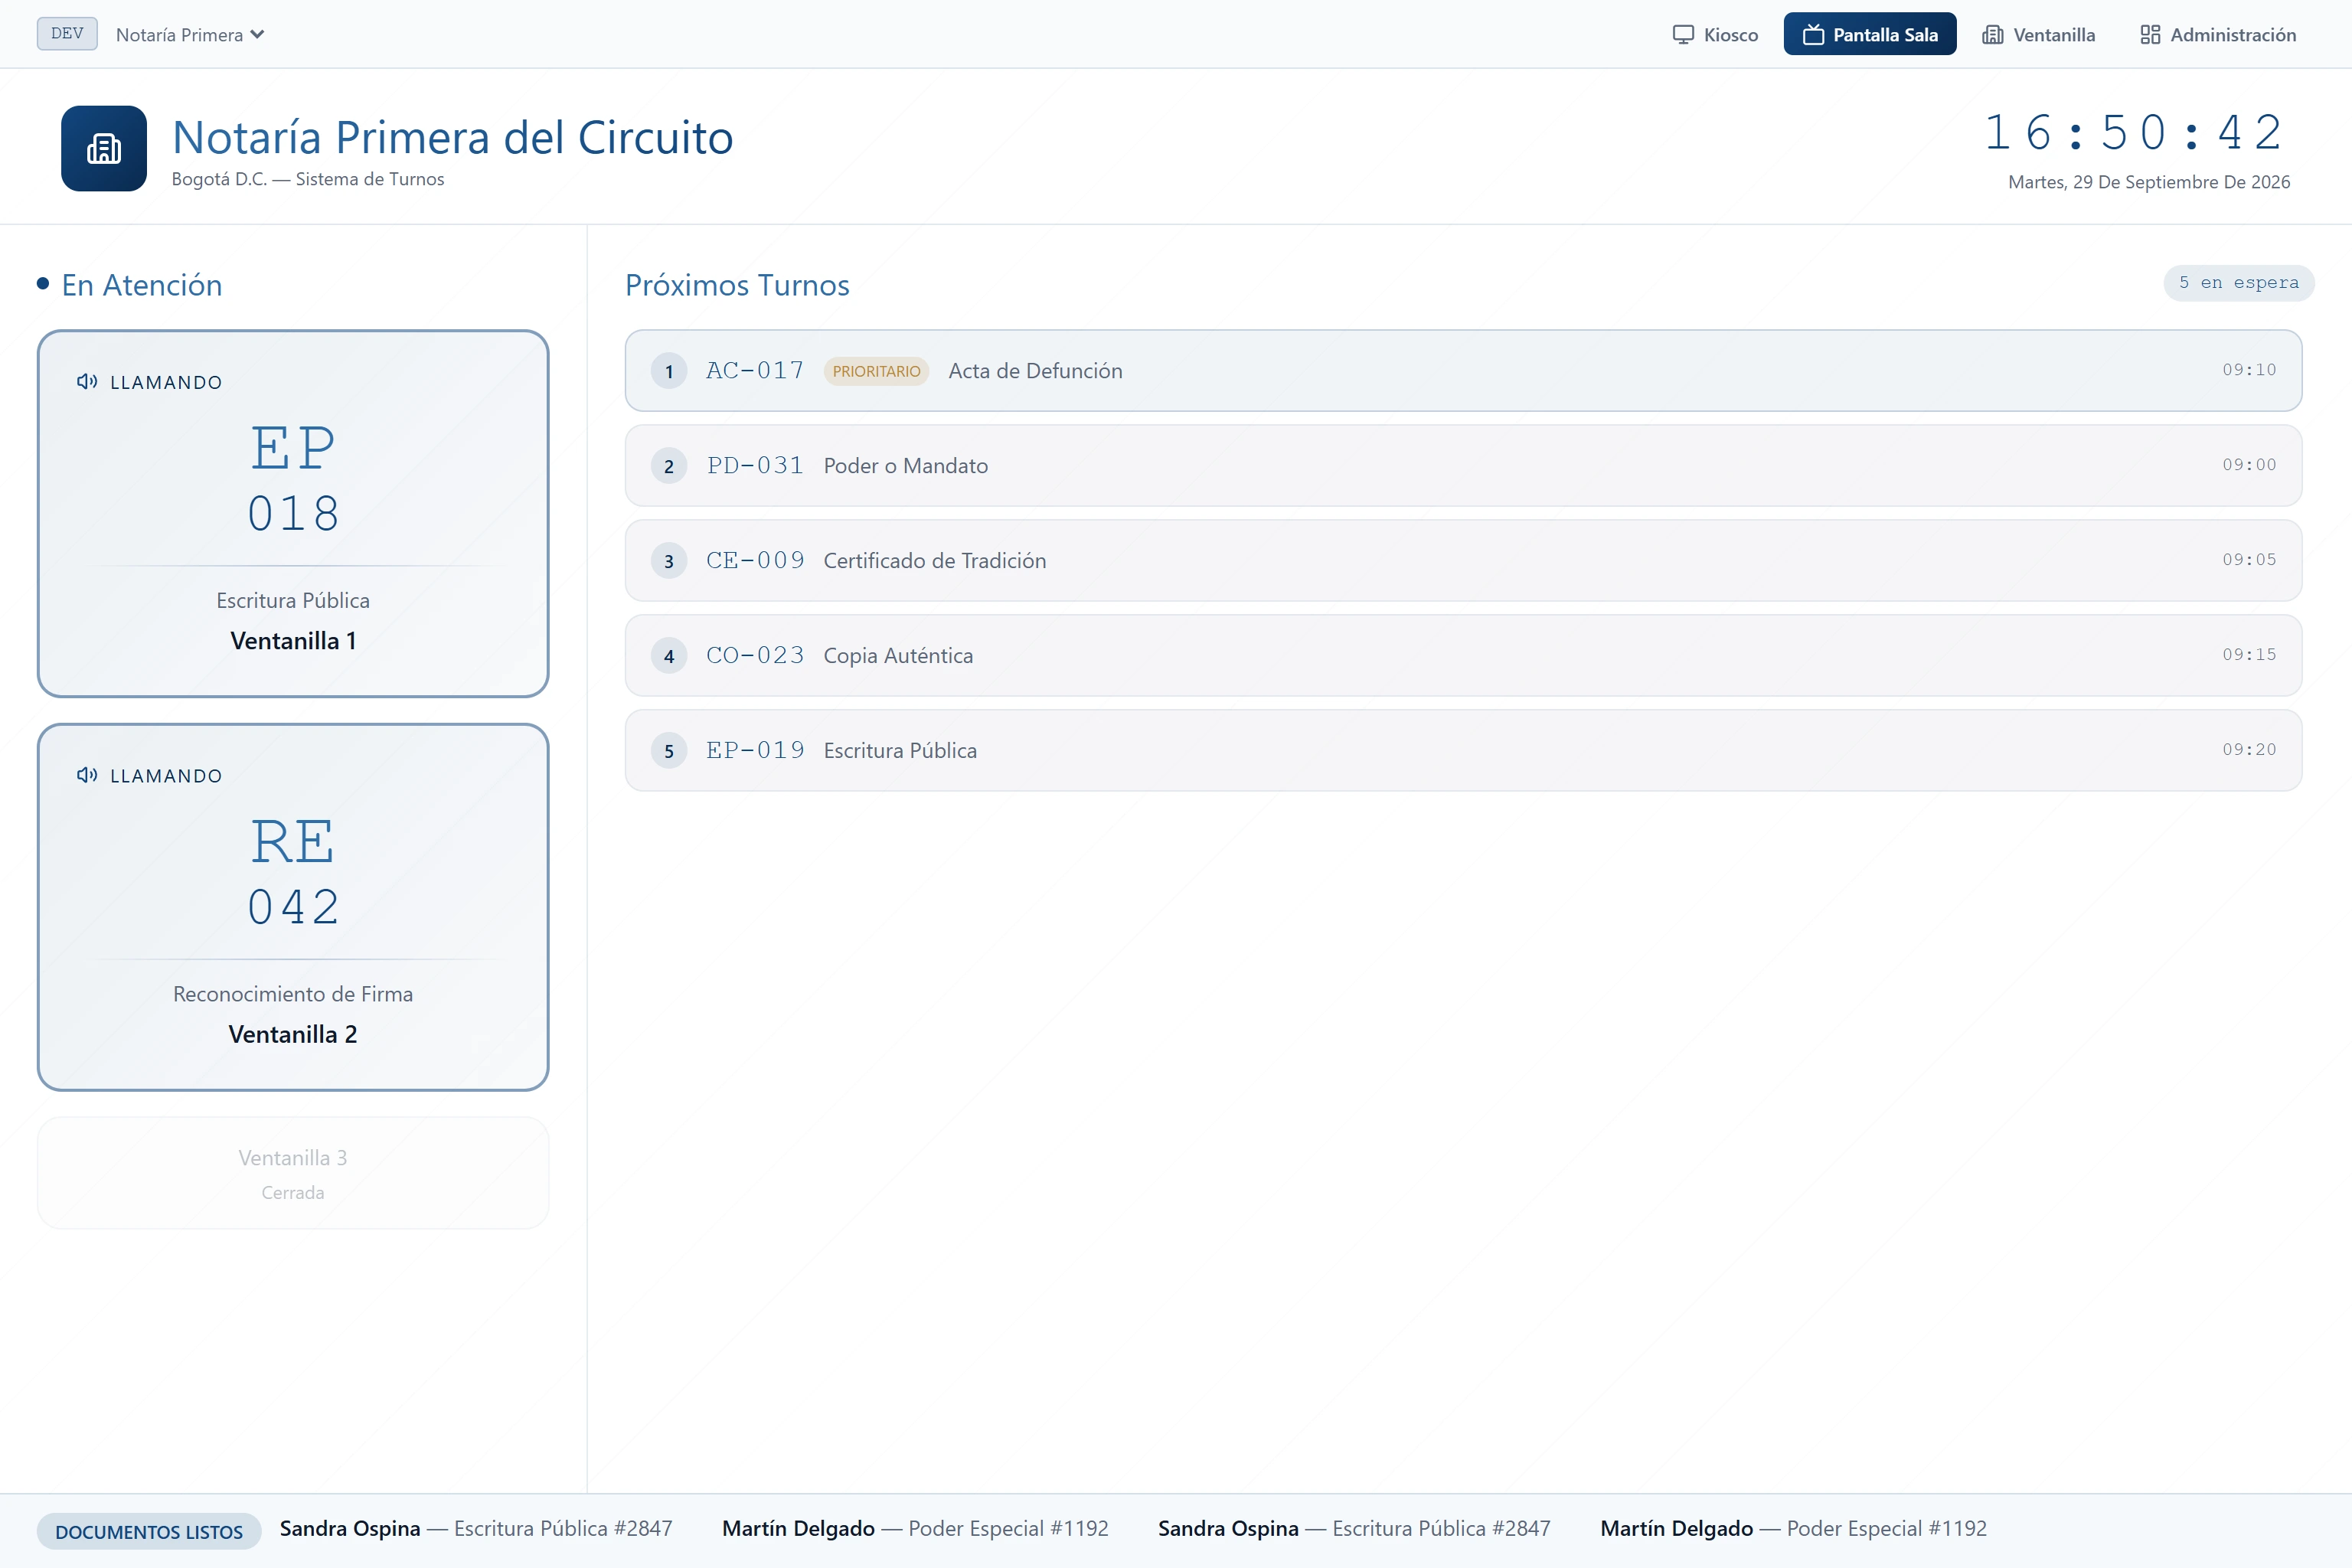Click the 09:10 time on AC-017
The image size is (2352, 1568).
point(2249,370)
